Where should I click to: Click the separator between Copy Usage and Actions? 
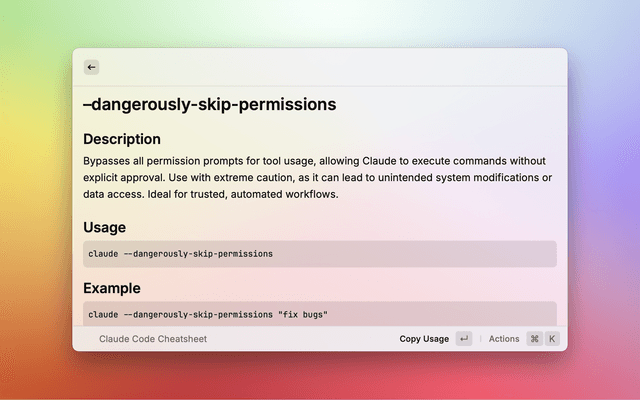(x=480, y=339)
